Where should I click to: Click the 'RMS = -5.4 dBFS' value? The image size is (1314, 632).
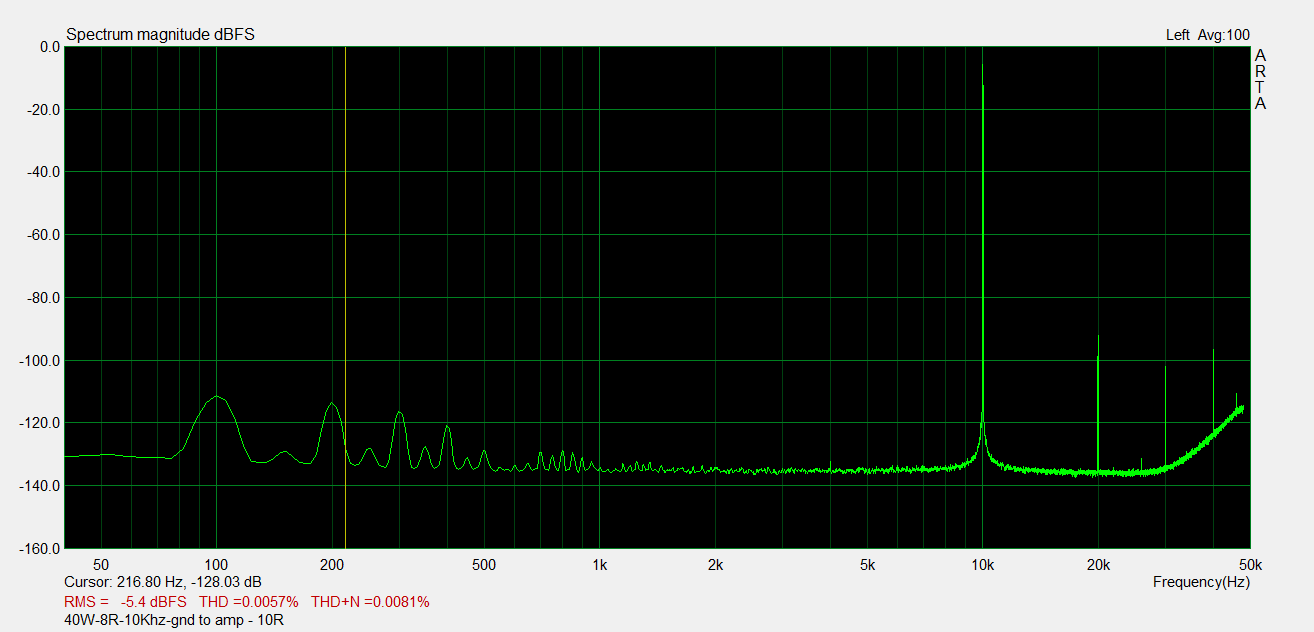point(125,602)
